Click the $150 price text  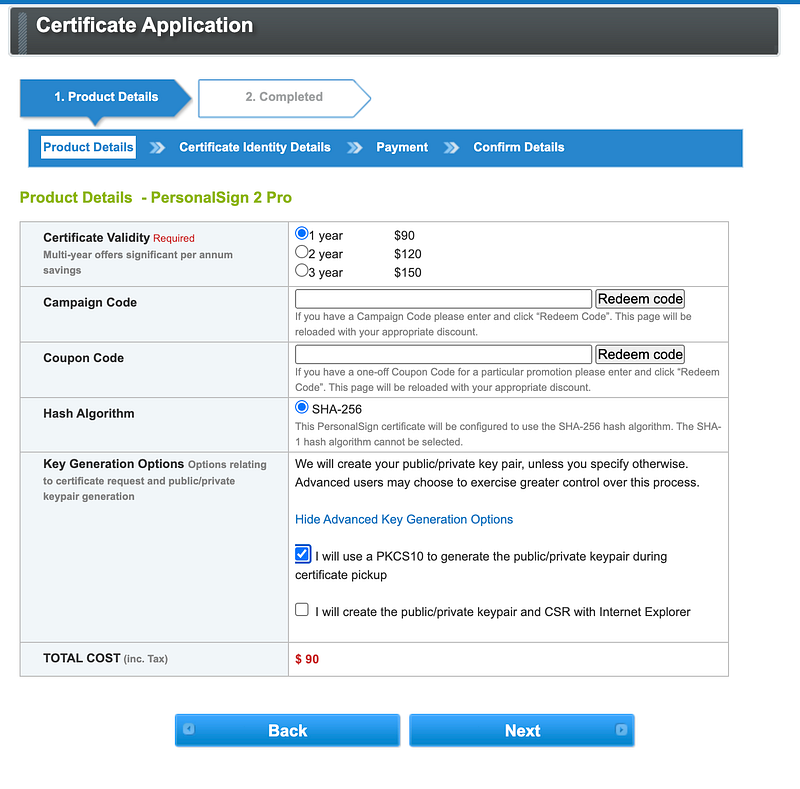408,273
